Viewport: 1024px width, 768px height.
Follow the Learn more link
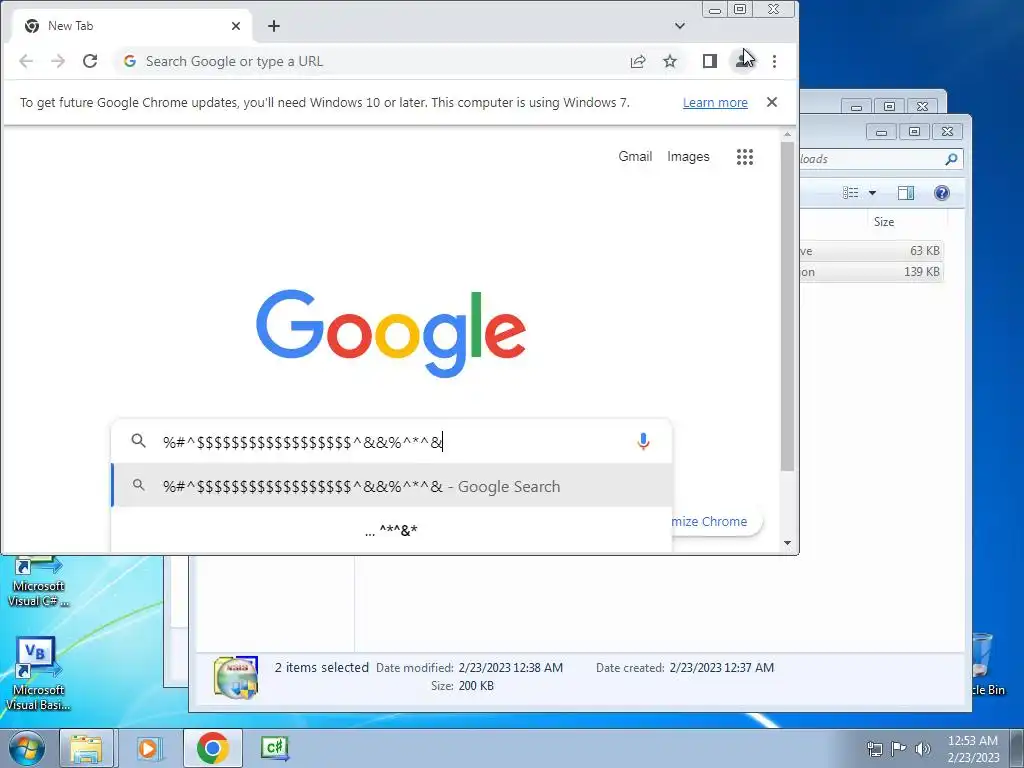(x=715, y=103)
